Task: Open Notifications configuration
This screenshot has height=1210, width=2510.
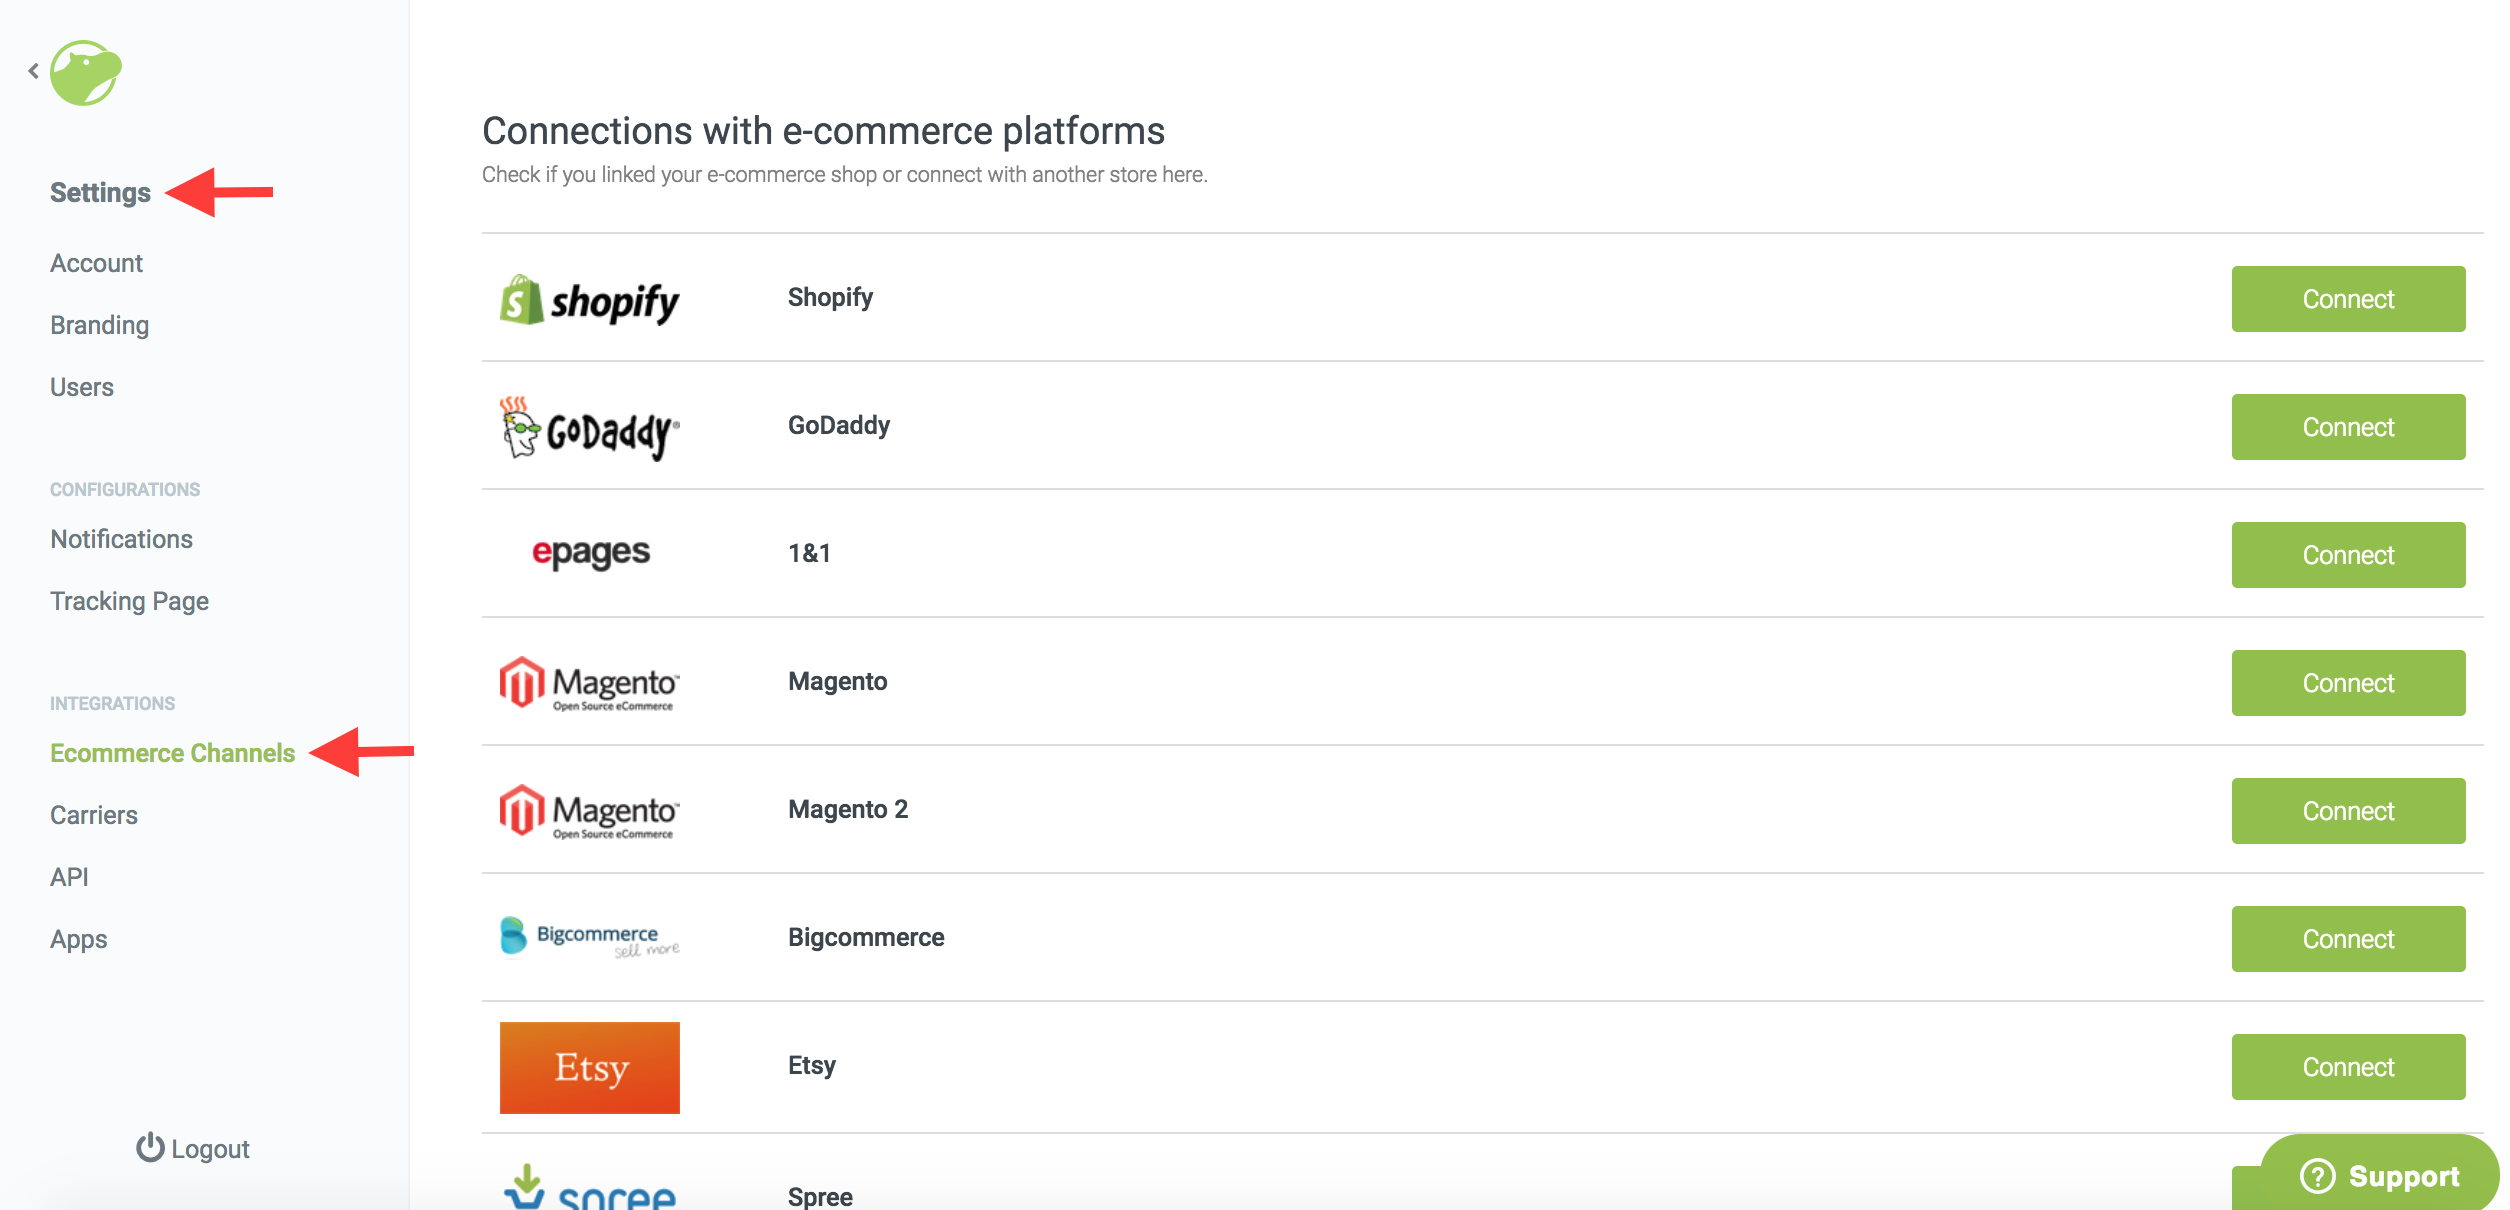Action: 121,539
